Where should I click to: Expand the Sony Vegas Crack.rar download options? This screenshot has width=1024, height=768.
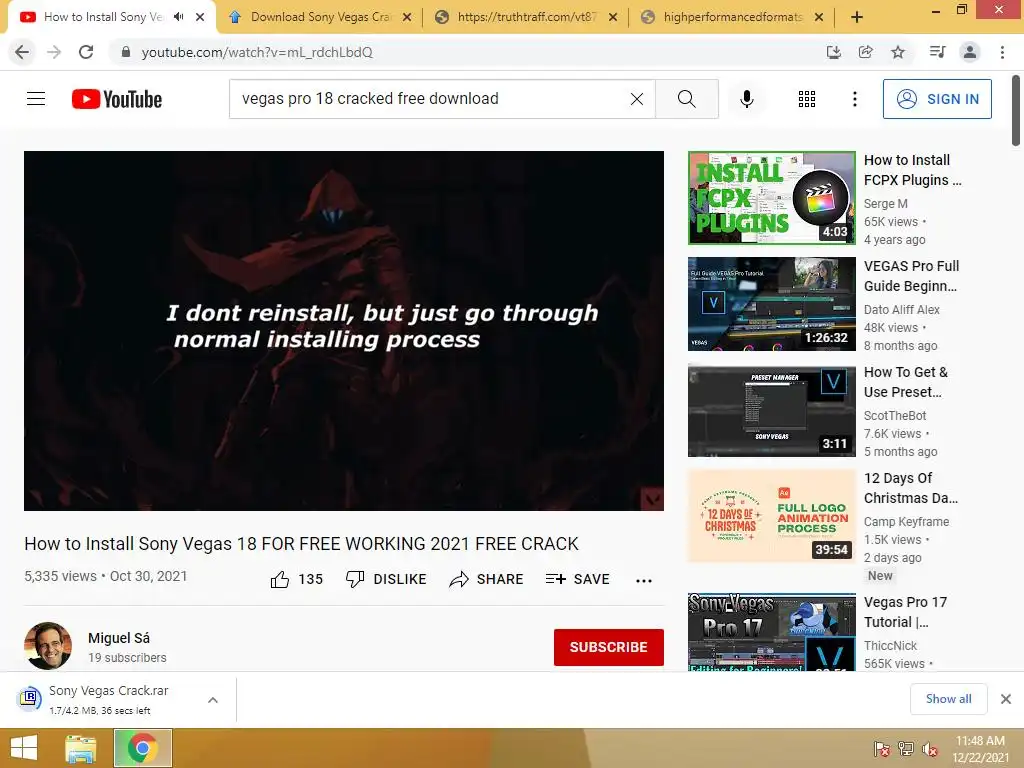click(212, 700)
